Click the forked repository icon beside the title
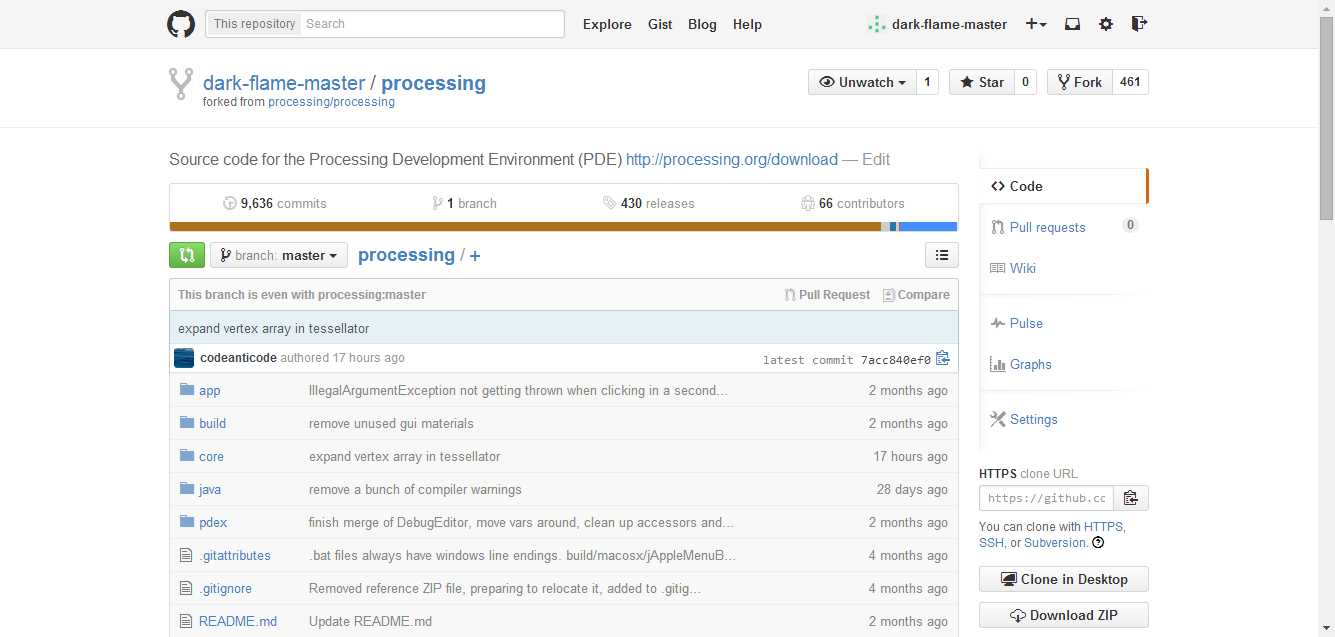Screen dimensions: 1335x637 (181, 84)
